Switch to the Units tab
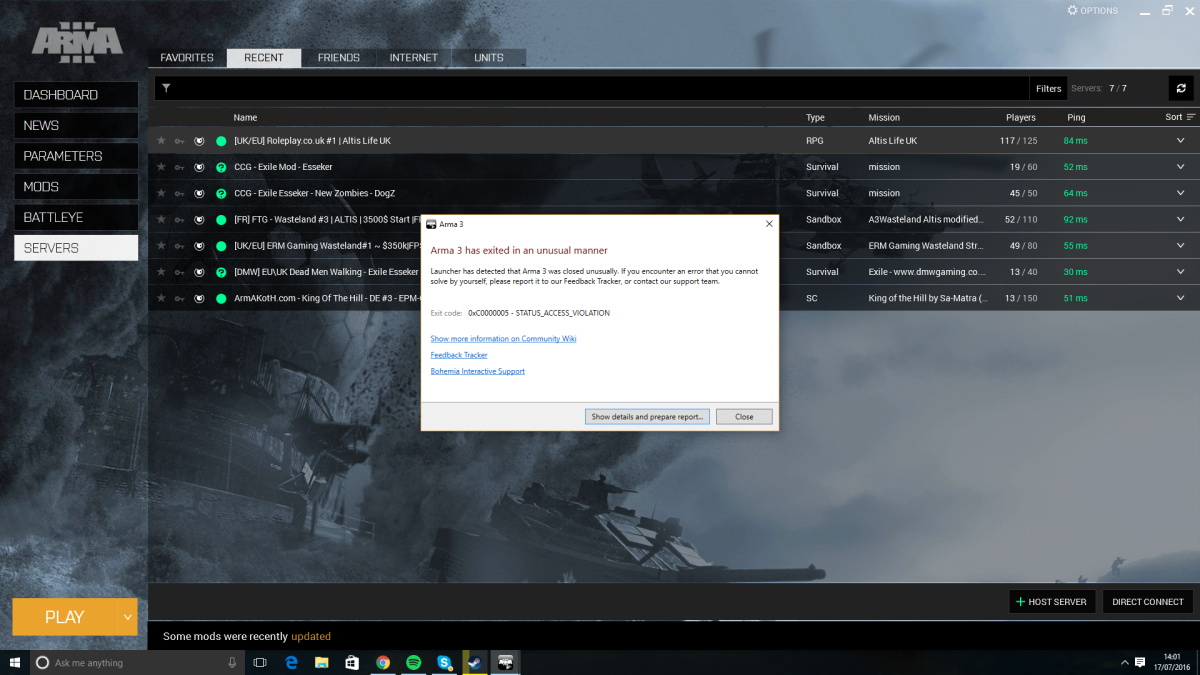Viewport: 1200px width, 675px height. 489,58
